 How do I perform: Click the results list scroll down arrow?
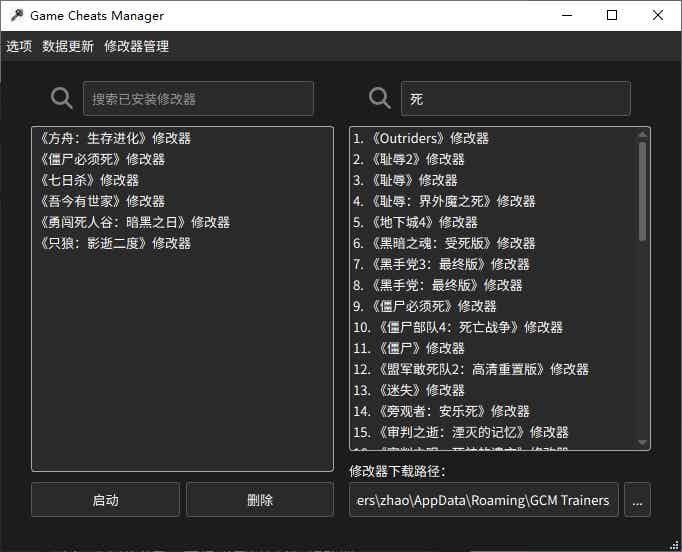[x=642, y=443]
